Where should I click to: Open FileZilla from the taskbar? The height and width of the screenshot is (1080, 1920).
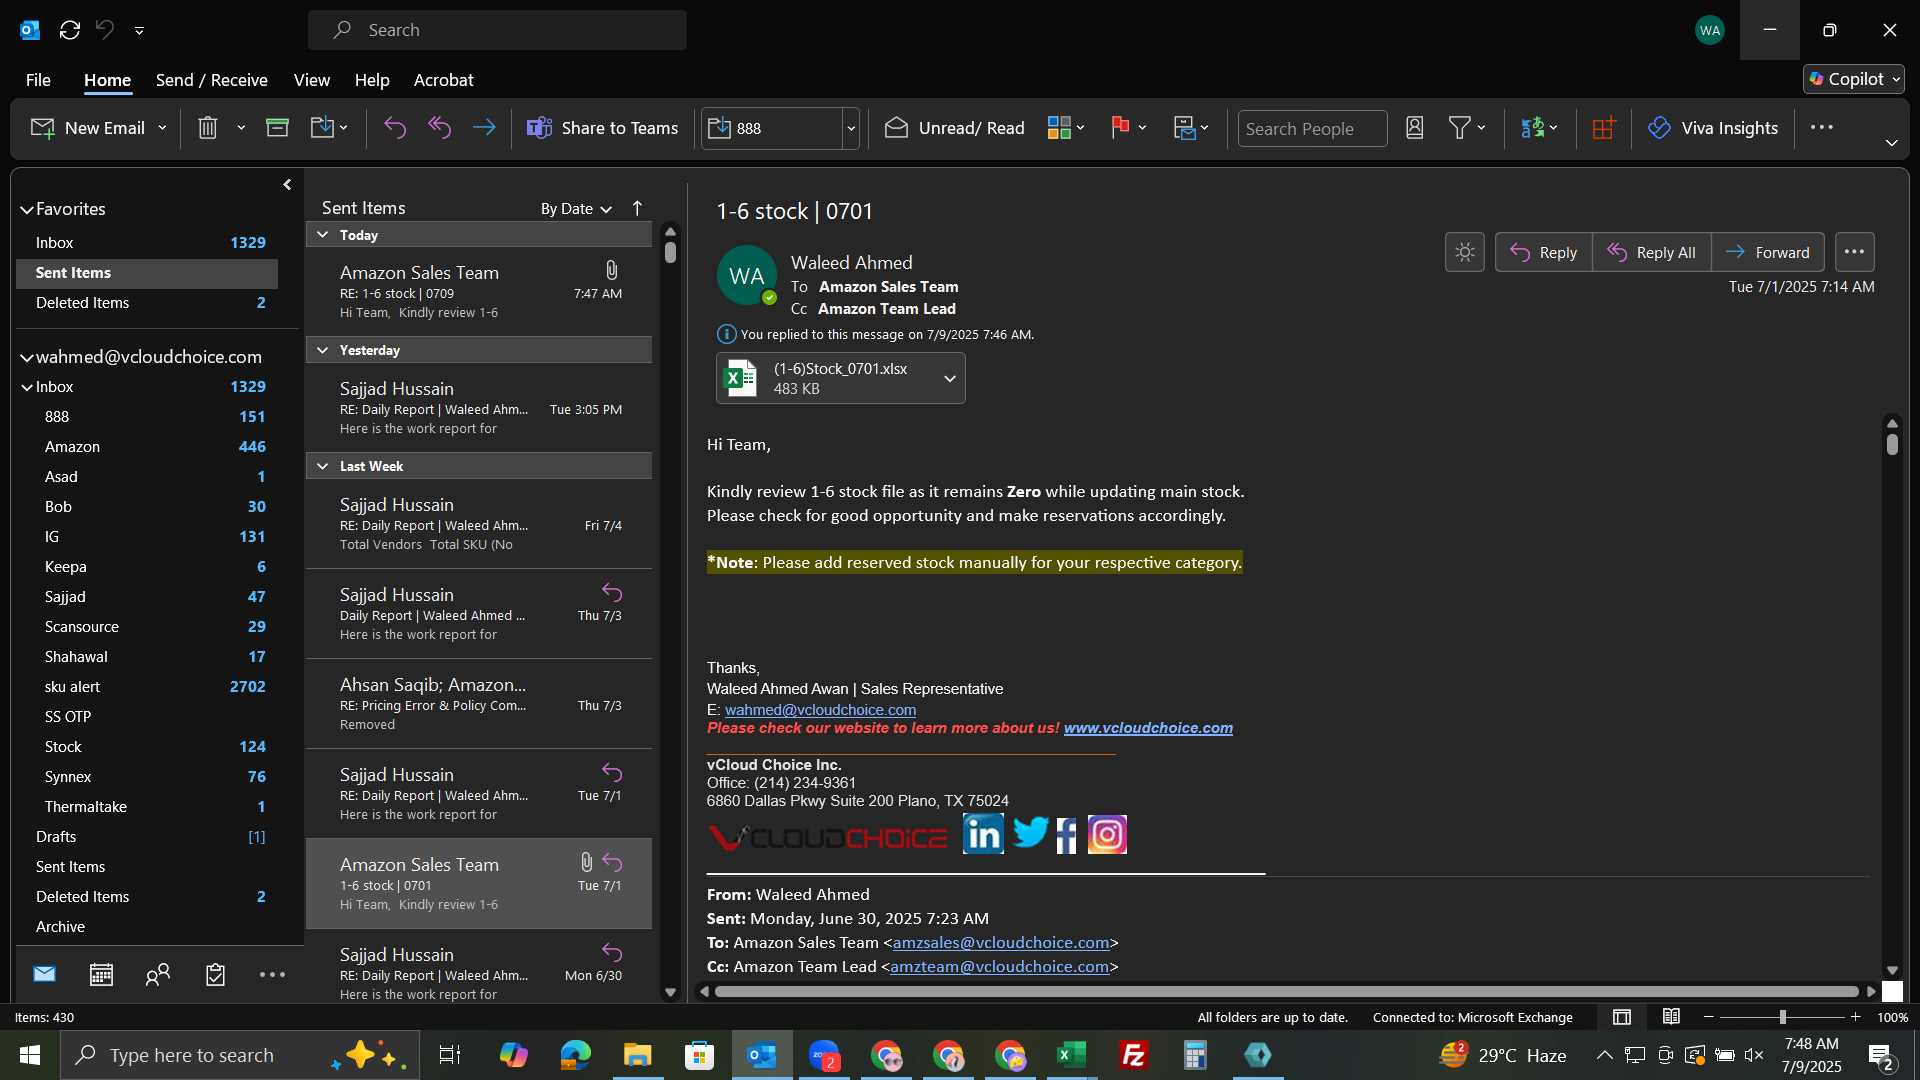[x=1134, y=1055]
